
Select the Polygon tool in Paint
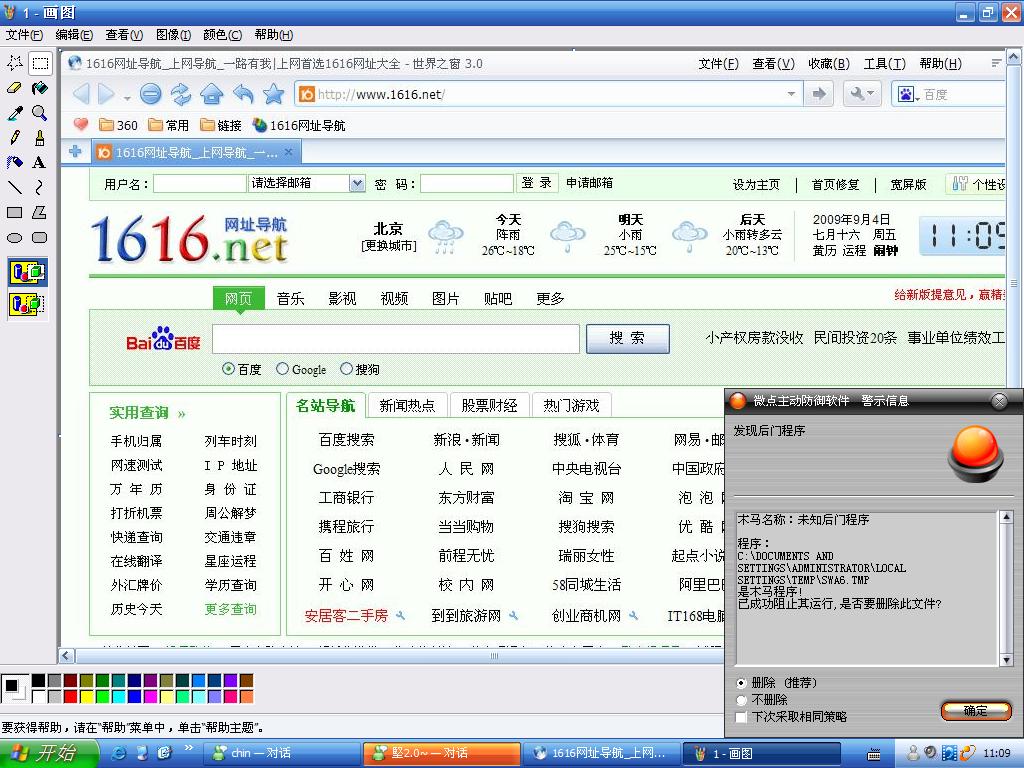tap(40, 212)
